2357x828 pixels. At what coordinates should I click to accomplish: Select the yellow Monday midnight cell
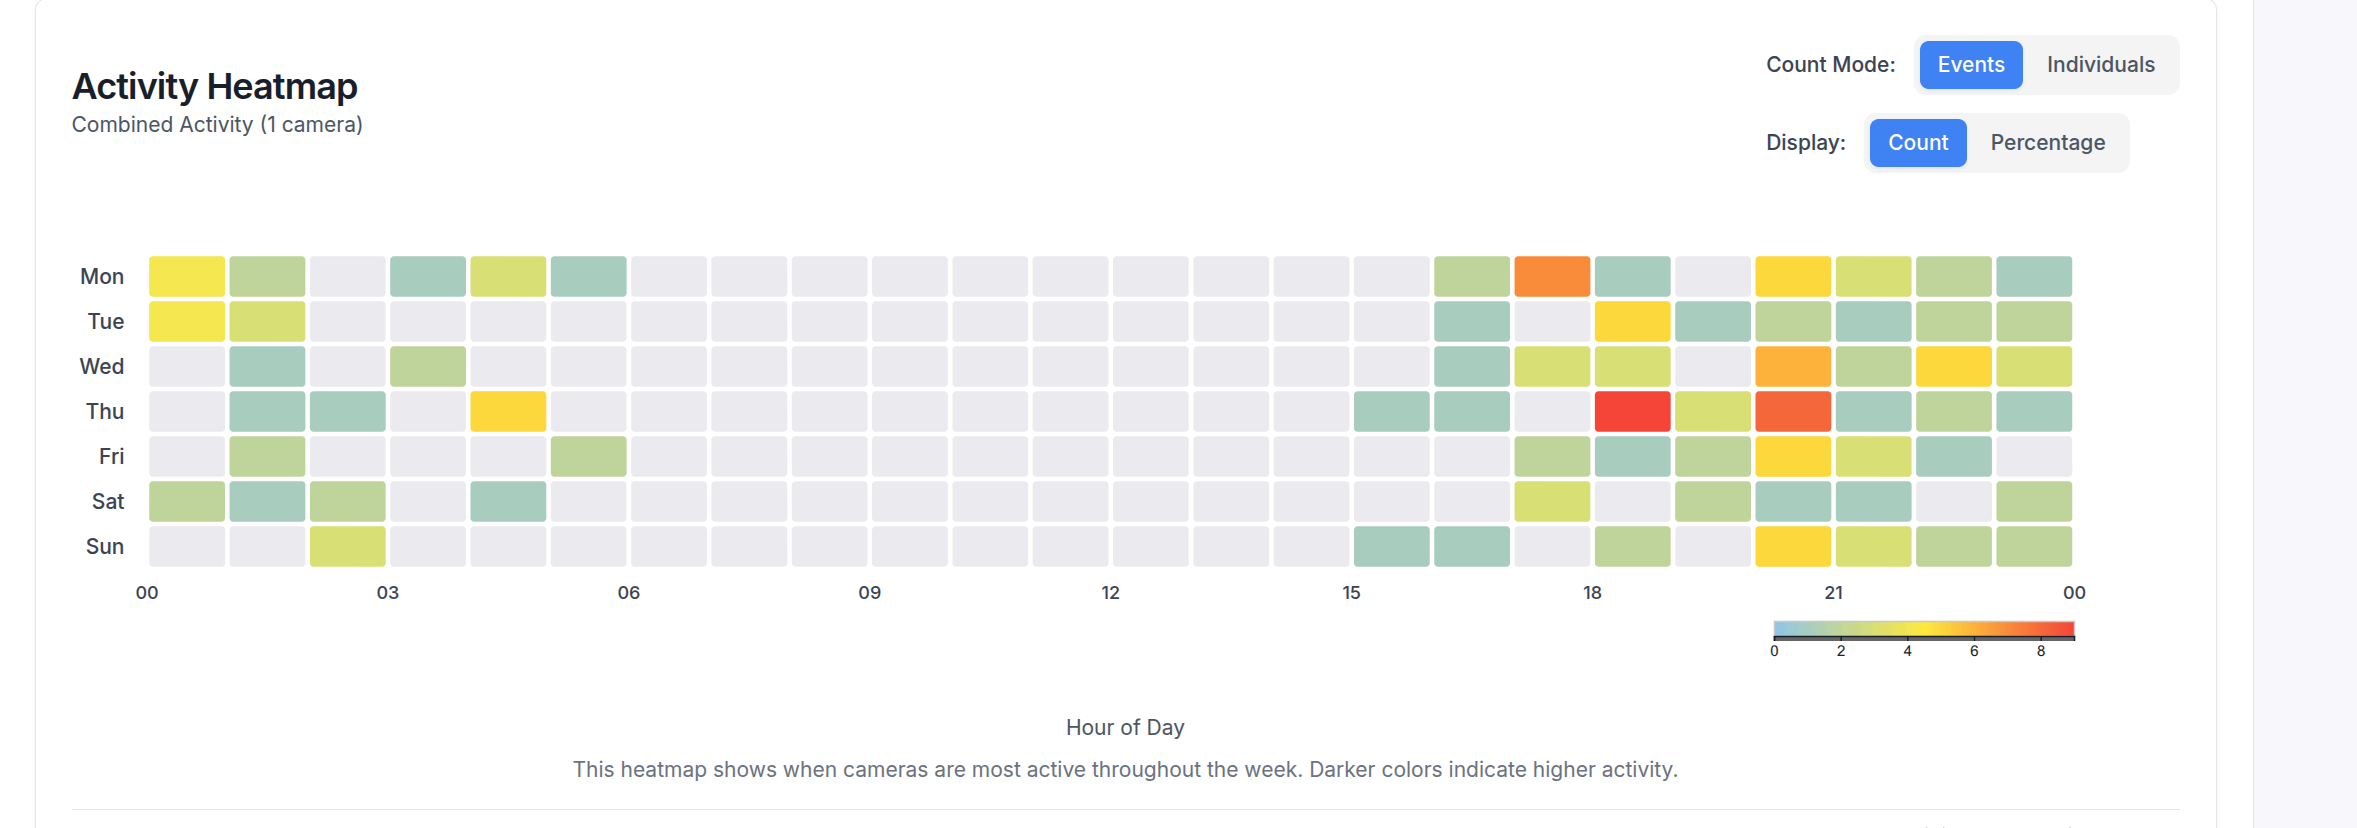click(x=187, y=275)
